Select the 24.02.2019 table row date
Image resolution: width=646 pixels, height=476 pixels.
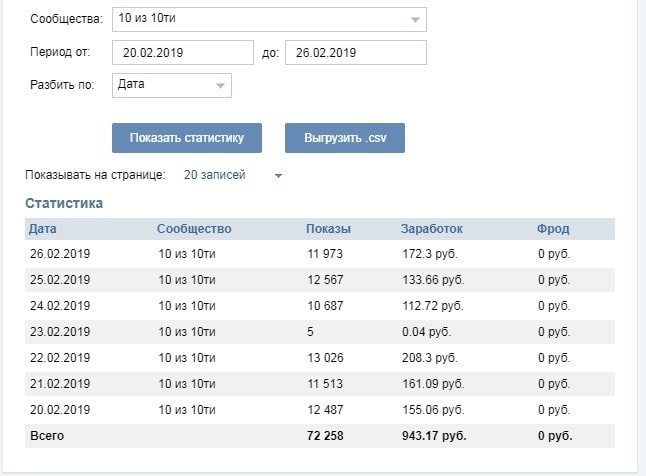60,306
